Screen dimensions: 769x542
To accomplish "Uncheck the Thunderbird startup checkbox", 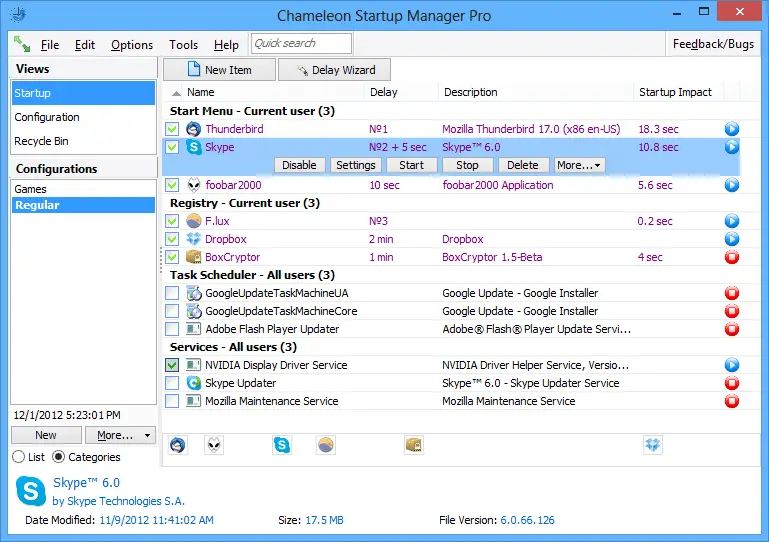I will tap(173, 129).
